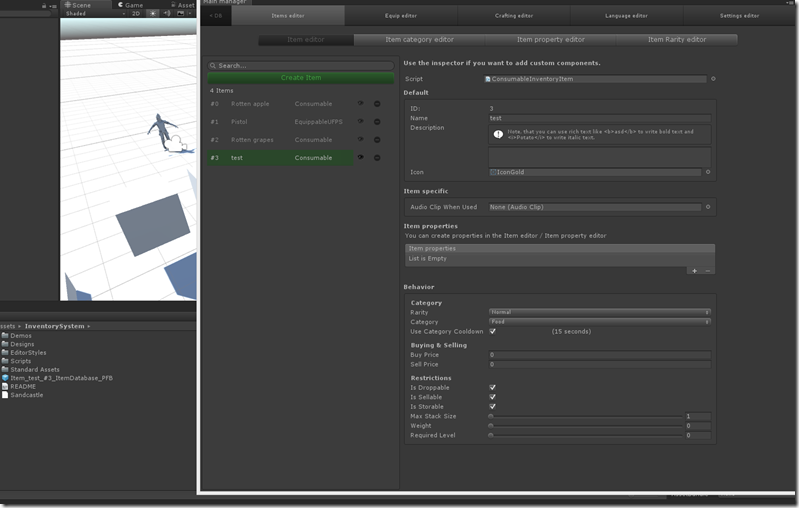Open the Shaded draw mode dropdown
The image size is (799, 508).
[95, 14]
